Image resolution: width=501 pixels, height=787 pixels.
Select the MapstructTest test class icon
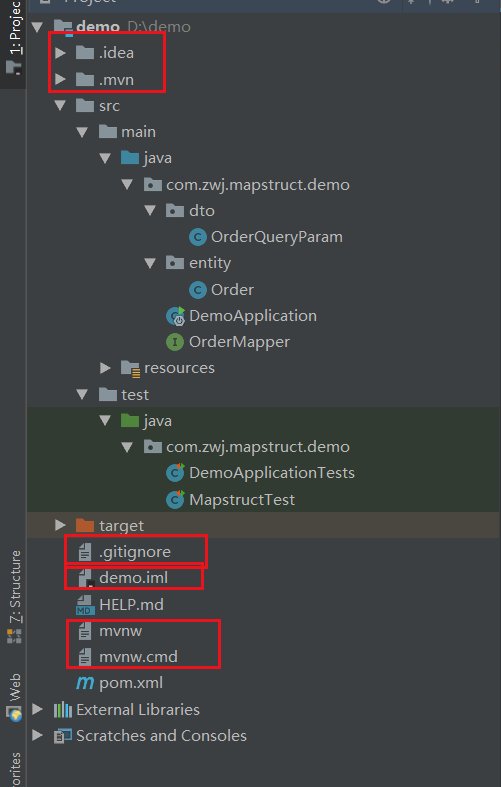[175, 499]
